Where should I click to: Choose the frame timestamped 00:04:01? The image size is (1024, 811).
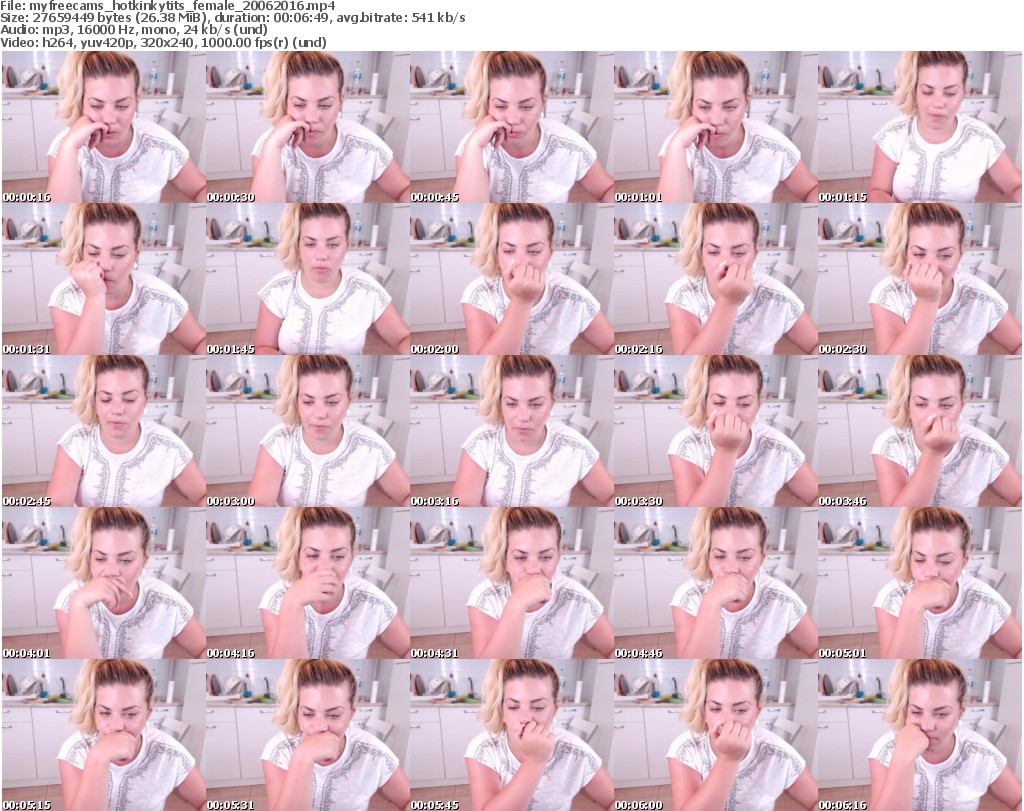[104, 583]
